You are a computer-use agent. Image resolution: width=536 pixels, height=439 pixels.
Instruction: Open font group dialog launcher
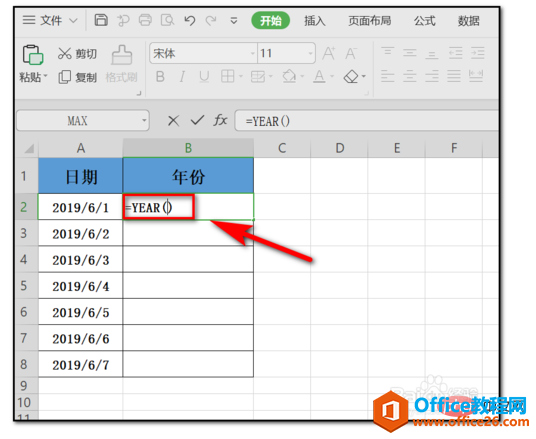pyautogui.click(x=366, y=93)
